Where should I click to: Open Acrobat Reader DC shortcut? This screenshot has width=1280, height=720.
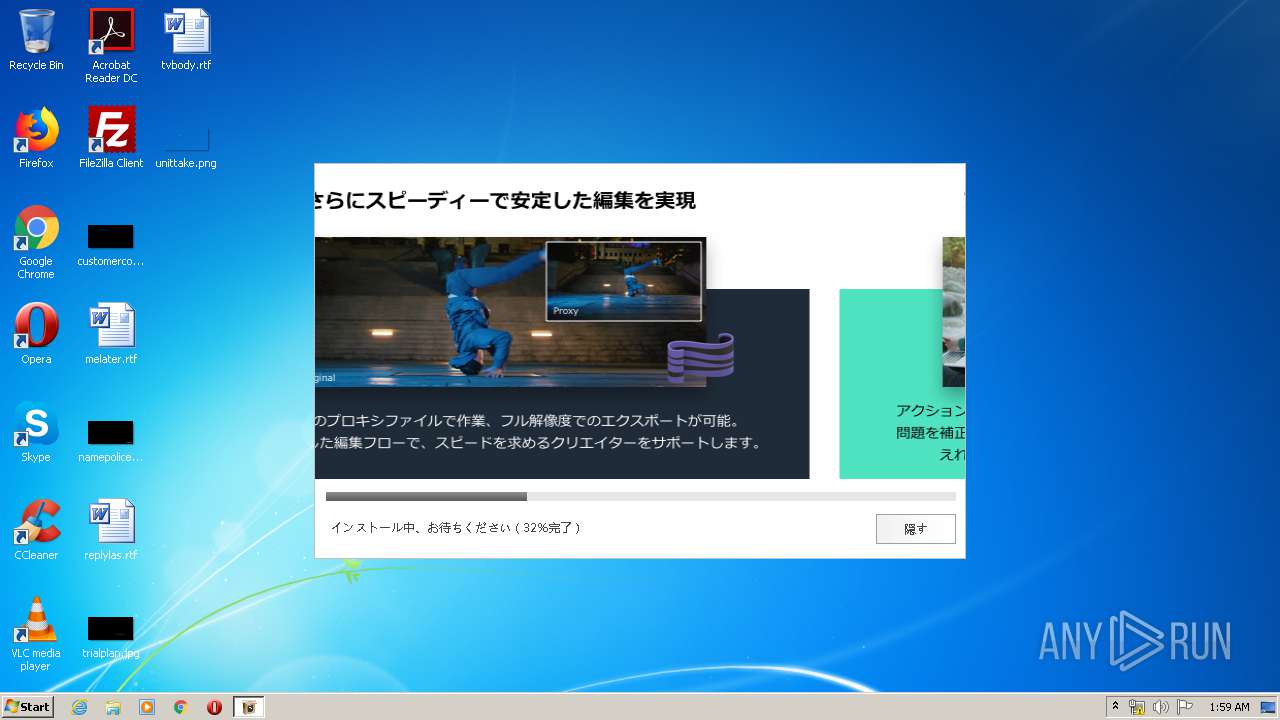pyautogui.click(x=111, y=46)
